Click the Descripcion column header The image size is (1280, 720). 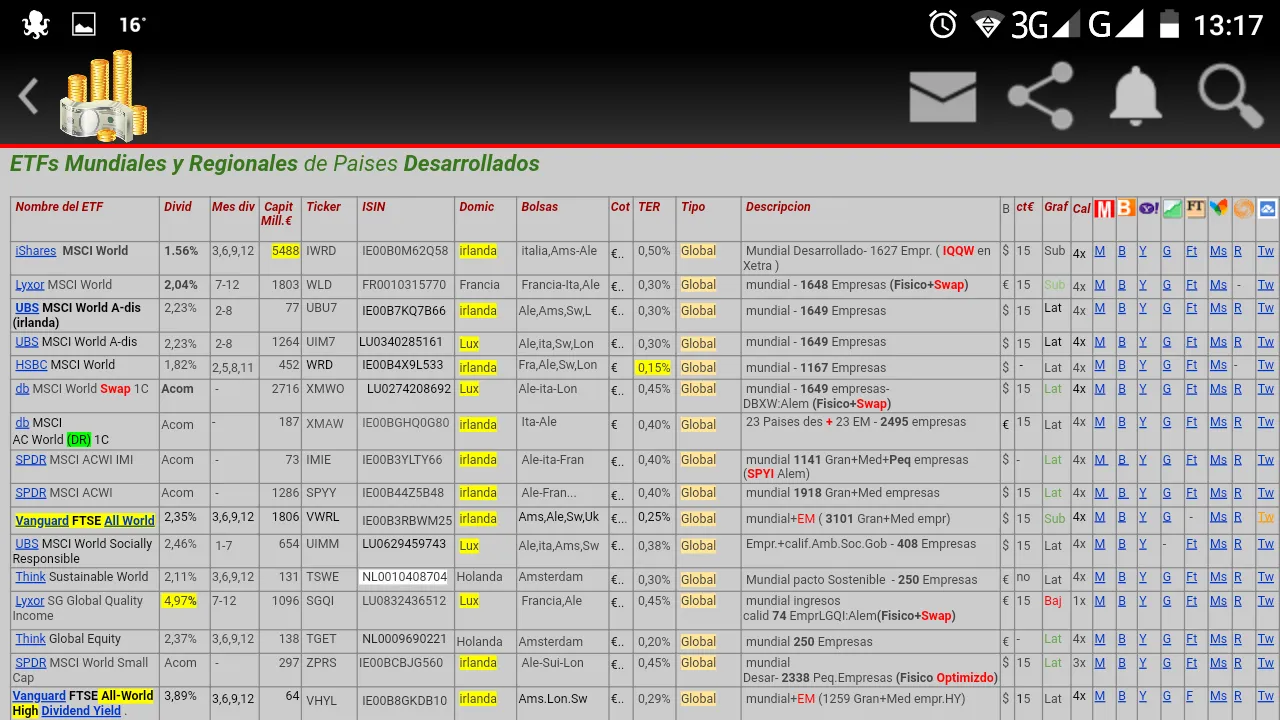click(778, 207)
